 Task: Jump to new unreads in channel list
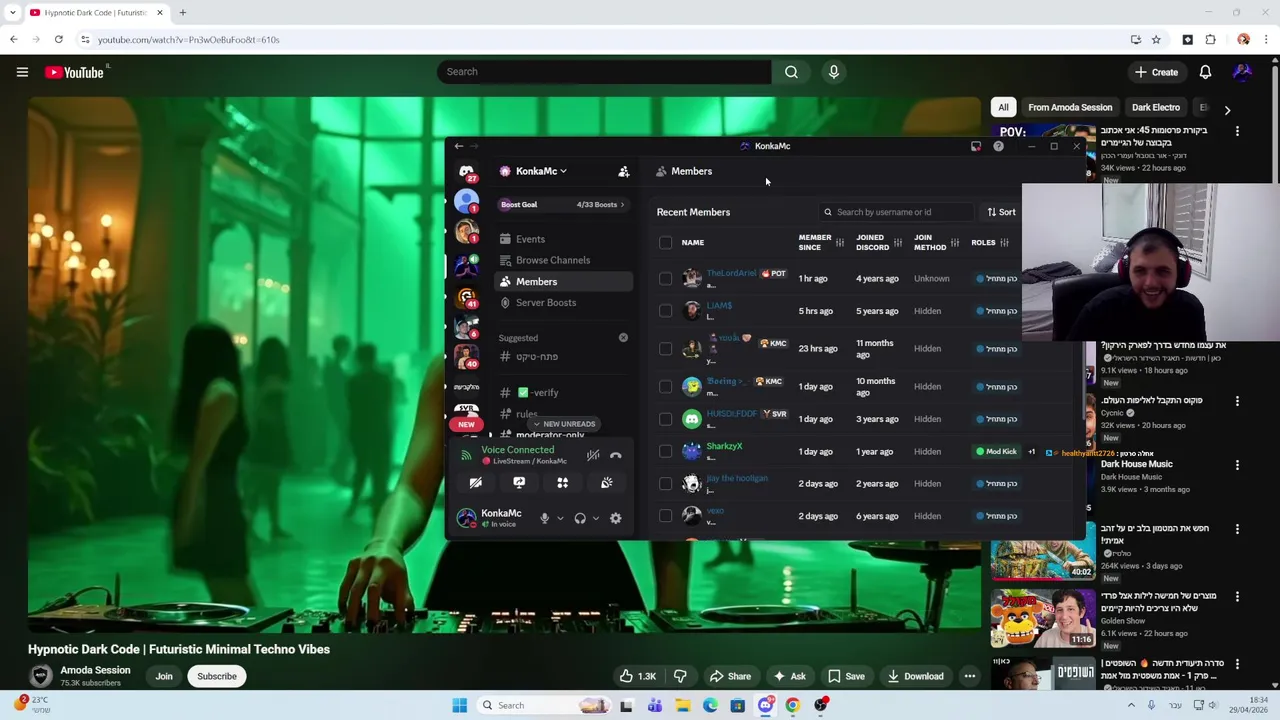[x=564, y=424]
